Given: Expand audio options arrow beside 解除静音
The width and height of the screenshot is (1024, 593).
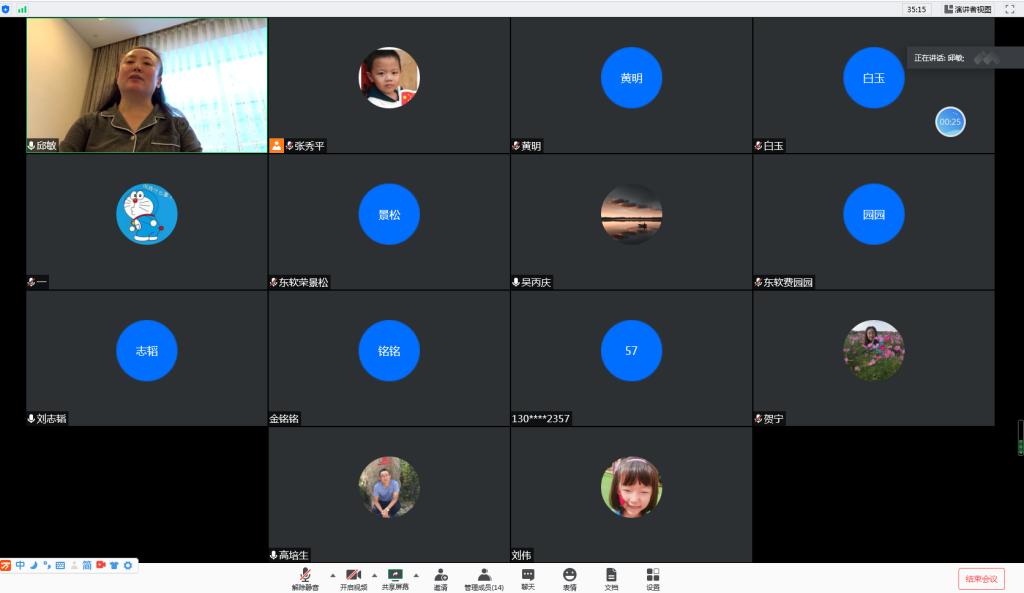Looking at the screenshot, I should click(332, 575).
